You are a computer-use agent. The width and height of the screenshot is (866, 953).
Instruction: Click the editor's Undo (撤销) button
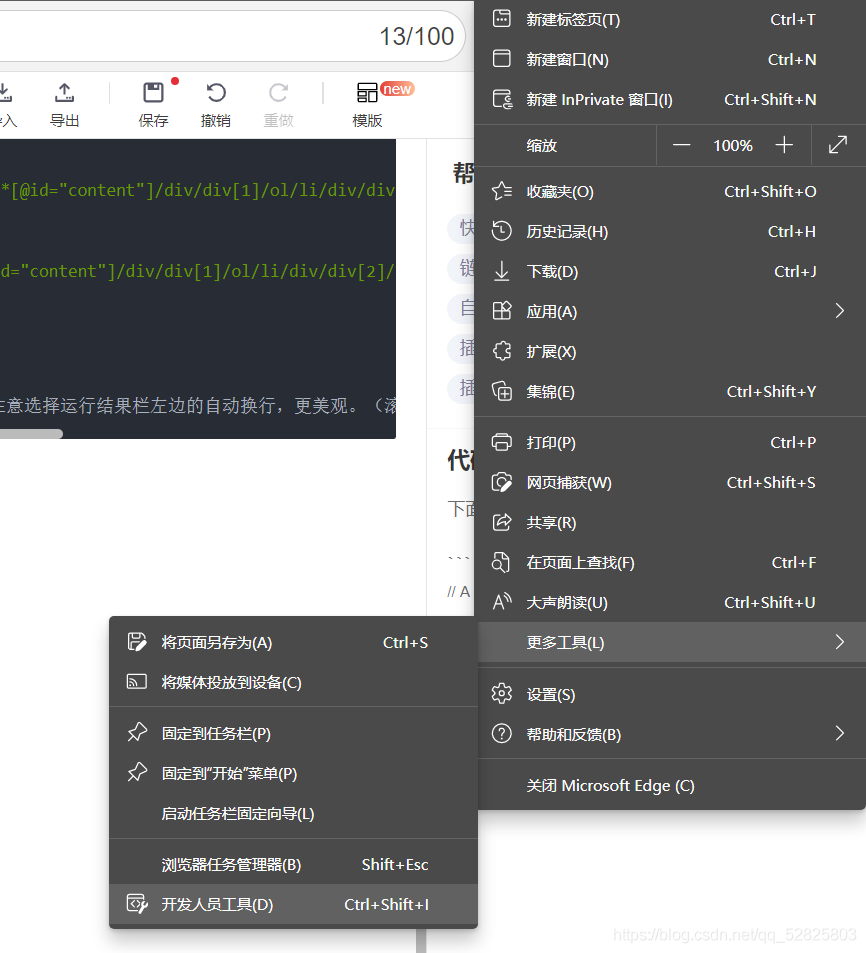click(216, 104)
